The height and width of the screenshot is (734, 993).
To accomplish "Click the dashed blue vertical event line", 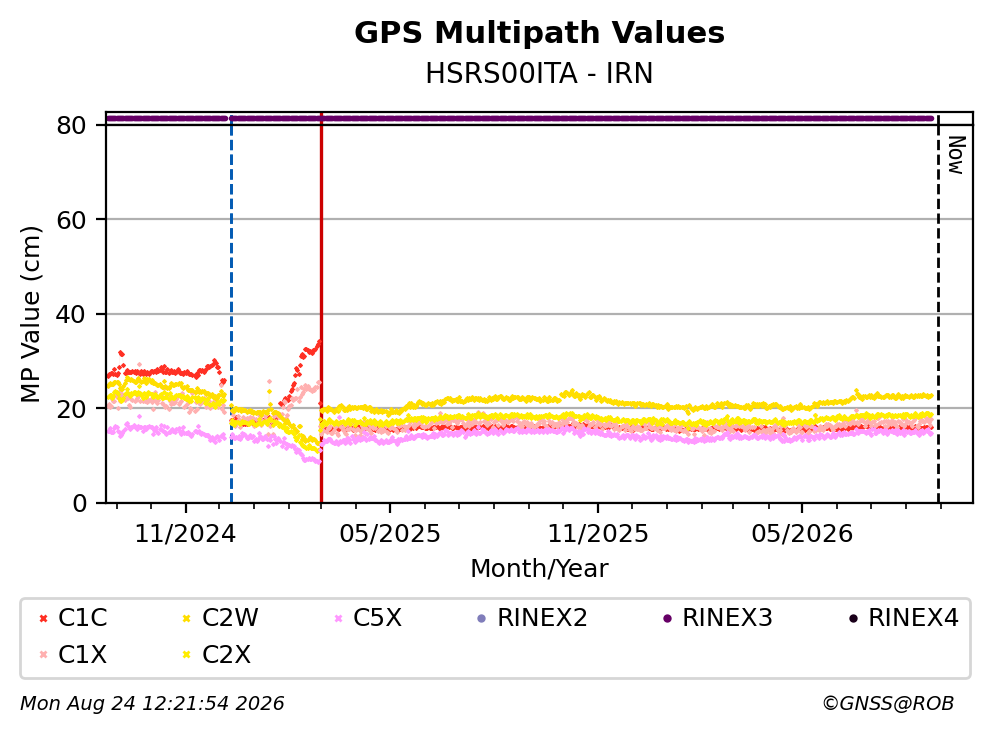I will click(x=231, y=308).
